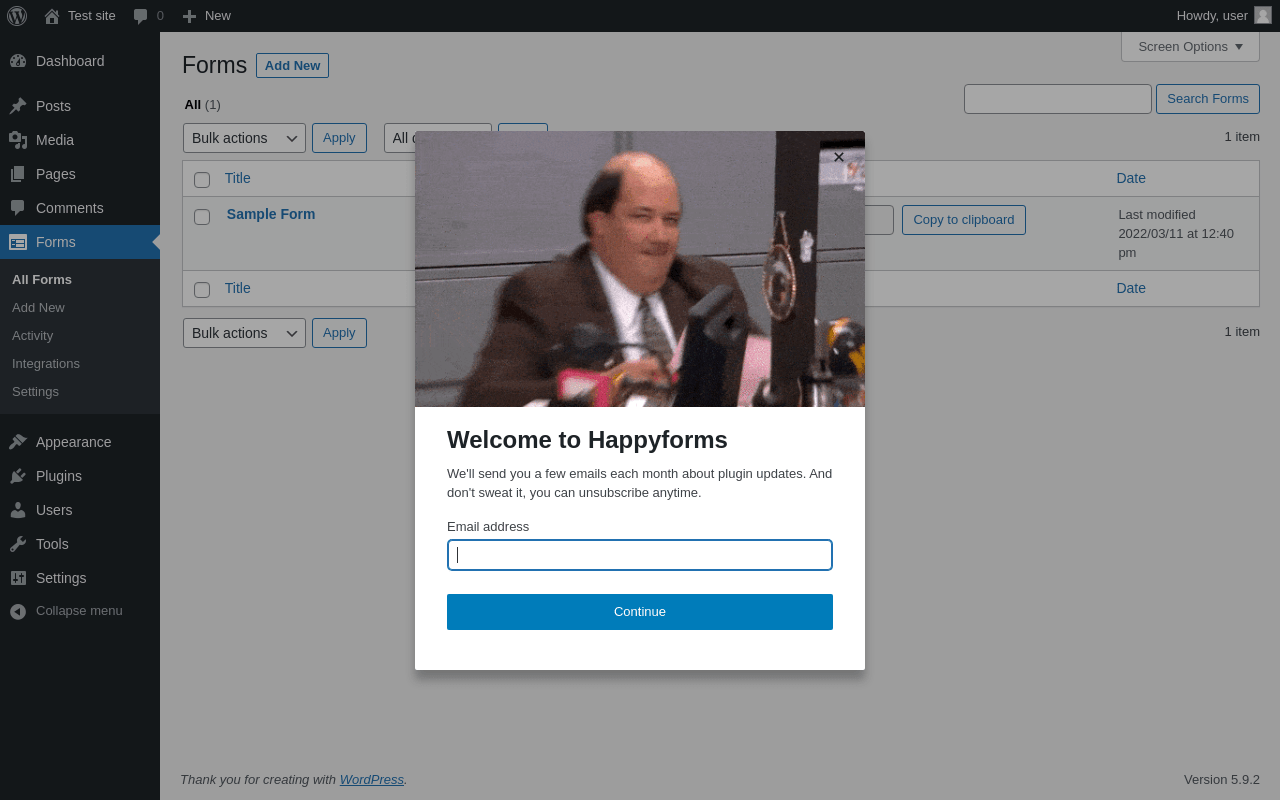Open Settings under the Forms submenu

click(x=35, y=391)
